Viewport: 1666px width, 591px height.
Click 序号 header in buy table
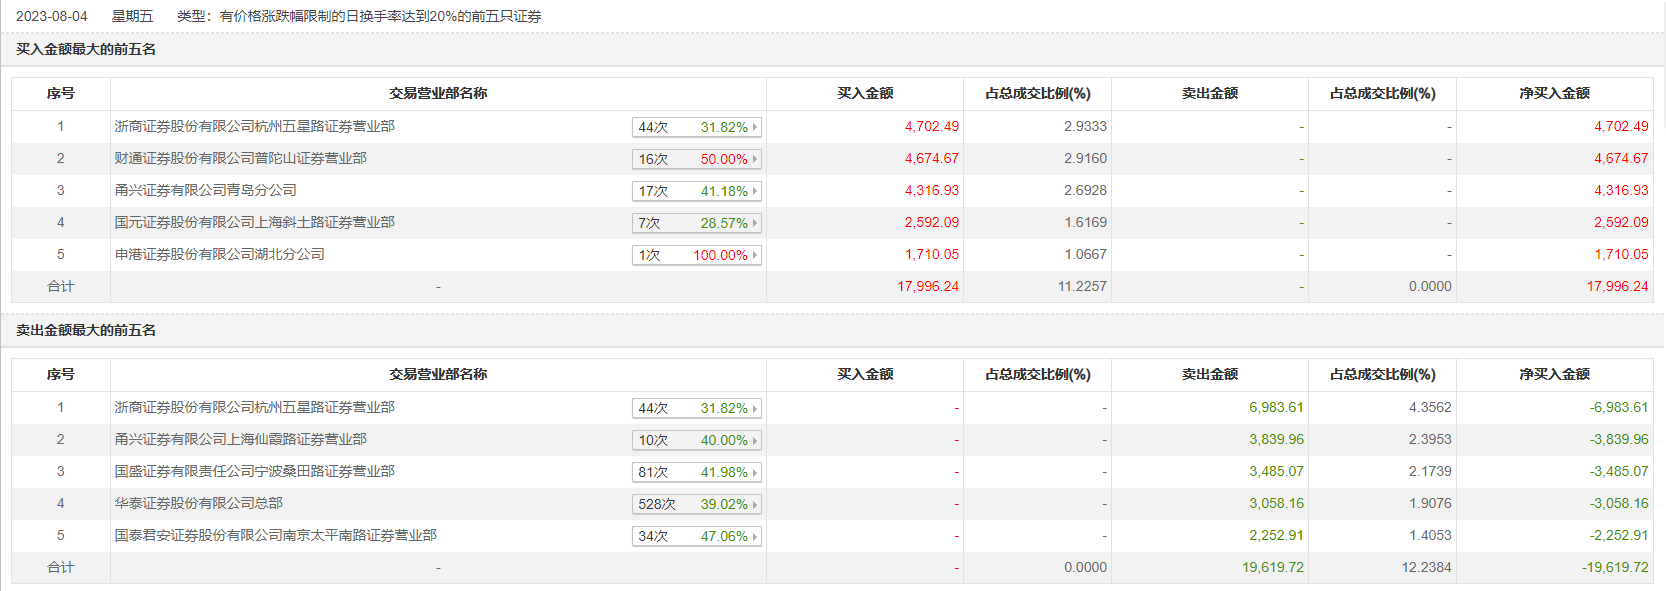pyautogui.click(x=61, y=93)
